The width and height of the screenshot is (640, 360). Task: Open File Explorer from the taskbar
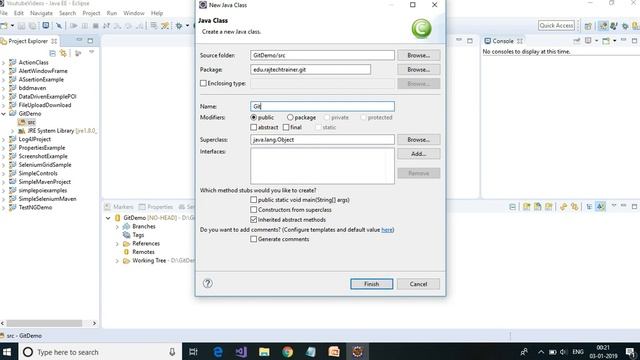[x=264, y=352]
